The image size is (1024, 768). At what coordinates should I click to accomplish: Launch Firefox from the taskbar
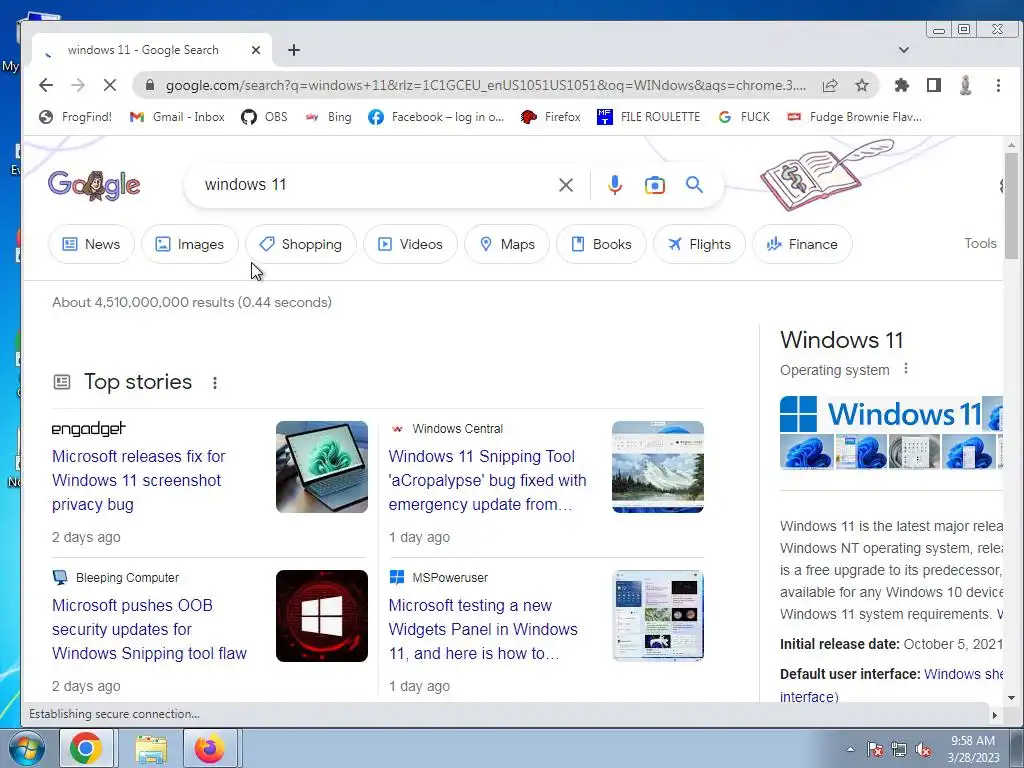pyautogui.click(x=209, y=748)
